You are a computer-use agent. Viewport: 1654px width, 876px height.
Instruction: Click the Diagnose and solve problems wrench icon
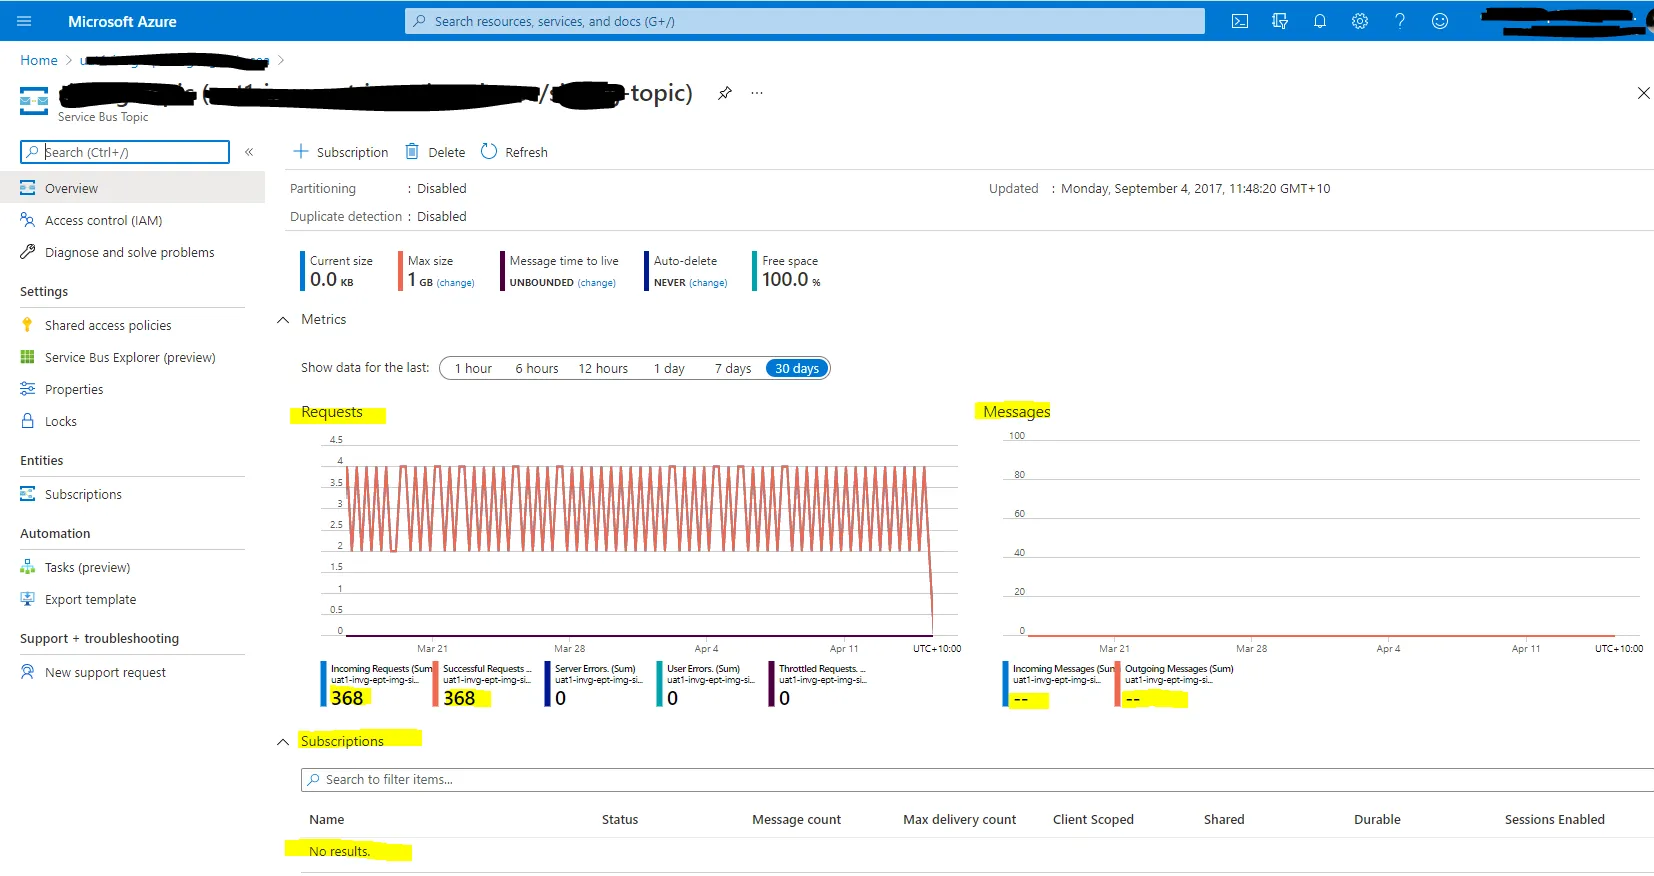28,252
